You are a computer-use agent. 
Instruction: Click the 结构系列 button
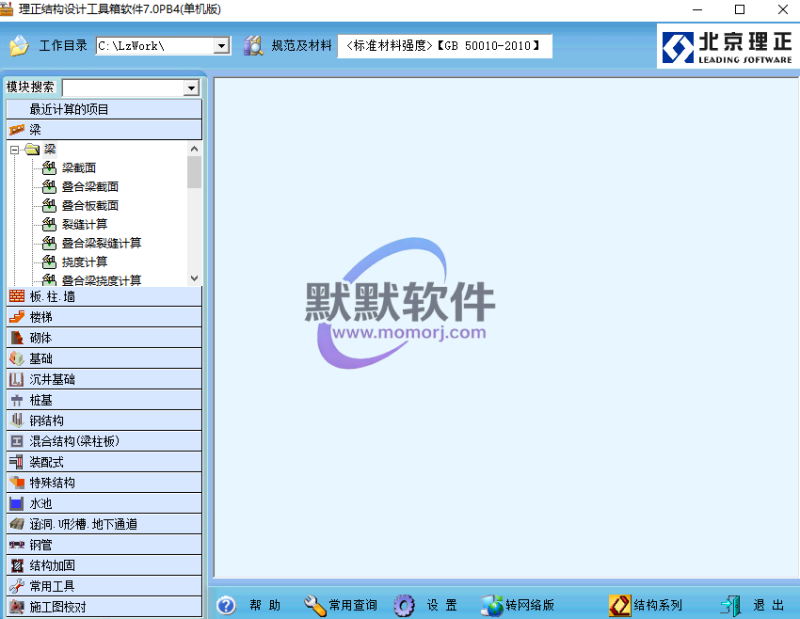tap(646, 605)
